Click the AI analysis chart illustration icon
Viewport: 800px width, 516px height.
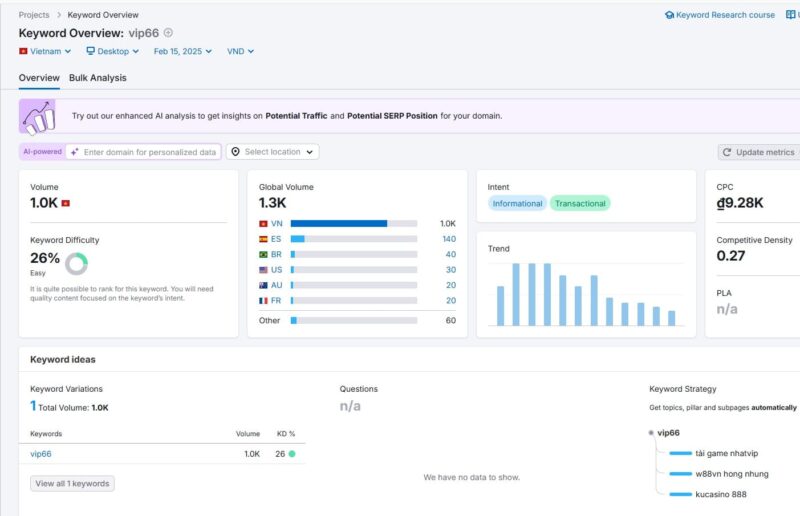[x=38, y=116]
